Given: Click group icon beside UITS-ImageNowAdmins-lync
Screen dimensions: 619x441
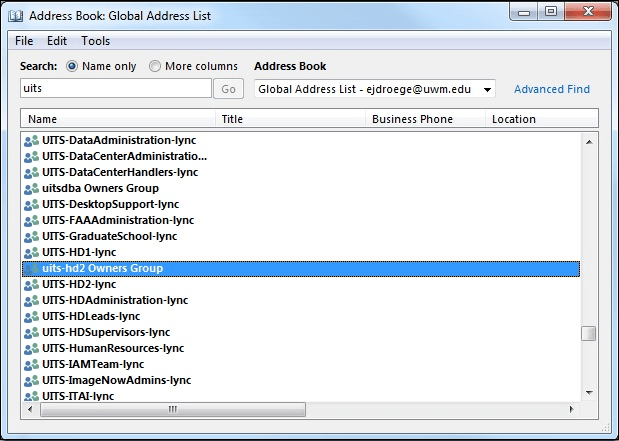Looking at the screenshot, I should pyautogui.click(x=31, y=381).
